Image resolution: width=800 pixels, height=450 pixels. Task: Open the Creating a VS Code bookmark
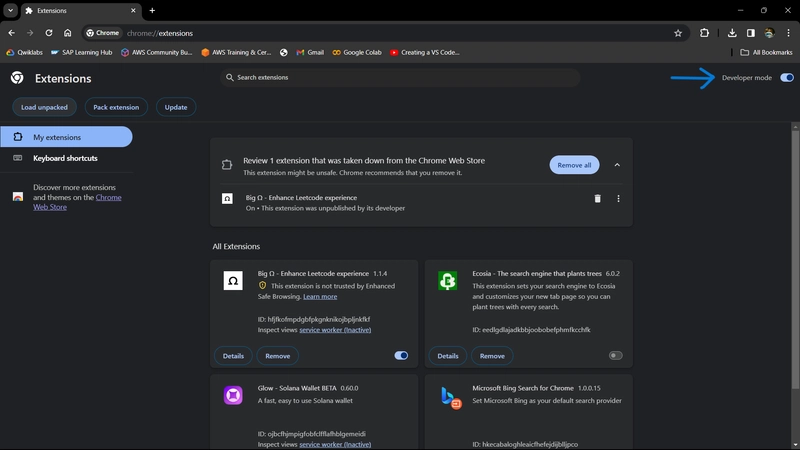click(x=424, y=52)
